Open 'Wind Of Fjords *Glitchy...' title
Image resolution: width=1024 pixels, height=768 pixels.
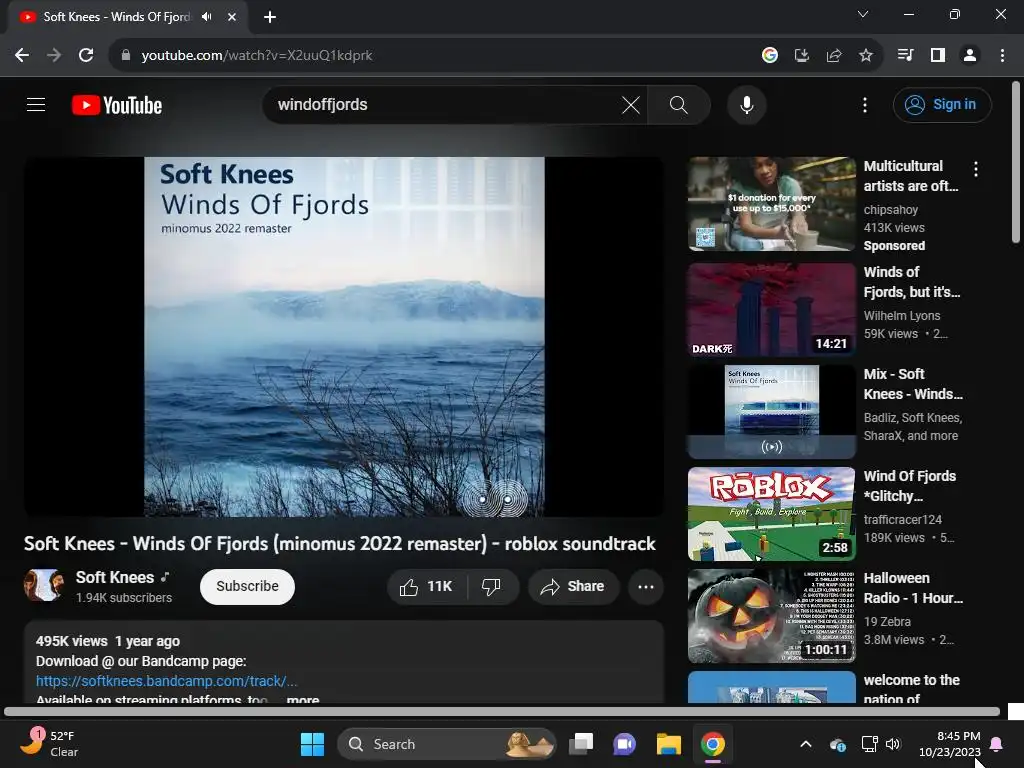[x=910, y=486]
